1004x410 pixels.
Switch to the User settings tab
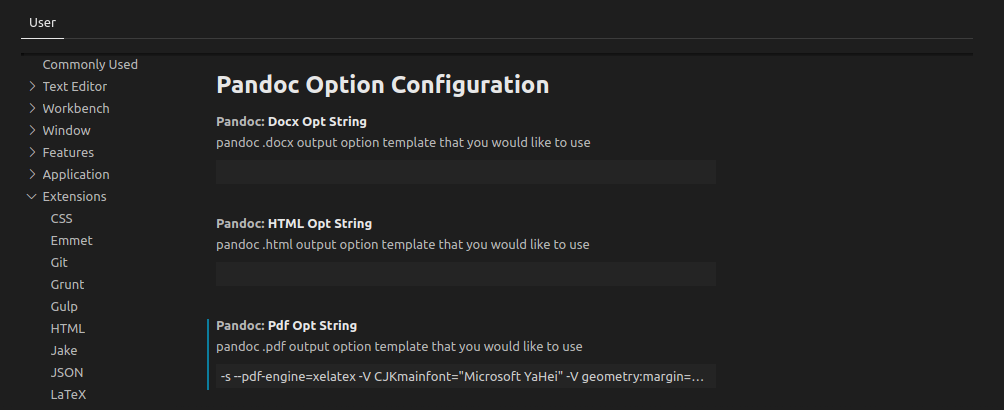[42, 21]
